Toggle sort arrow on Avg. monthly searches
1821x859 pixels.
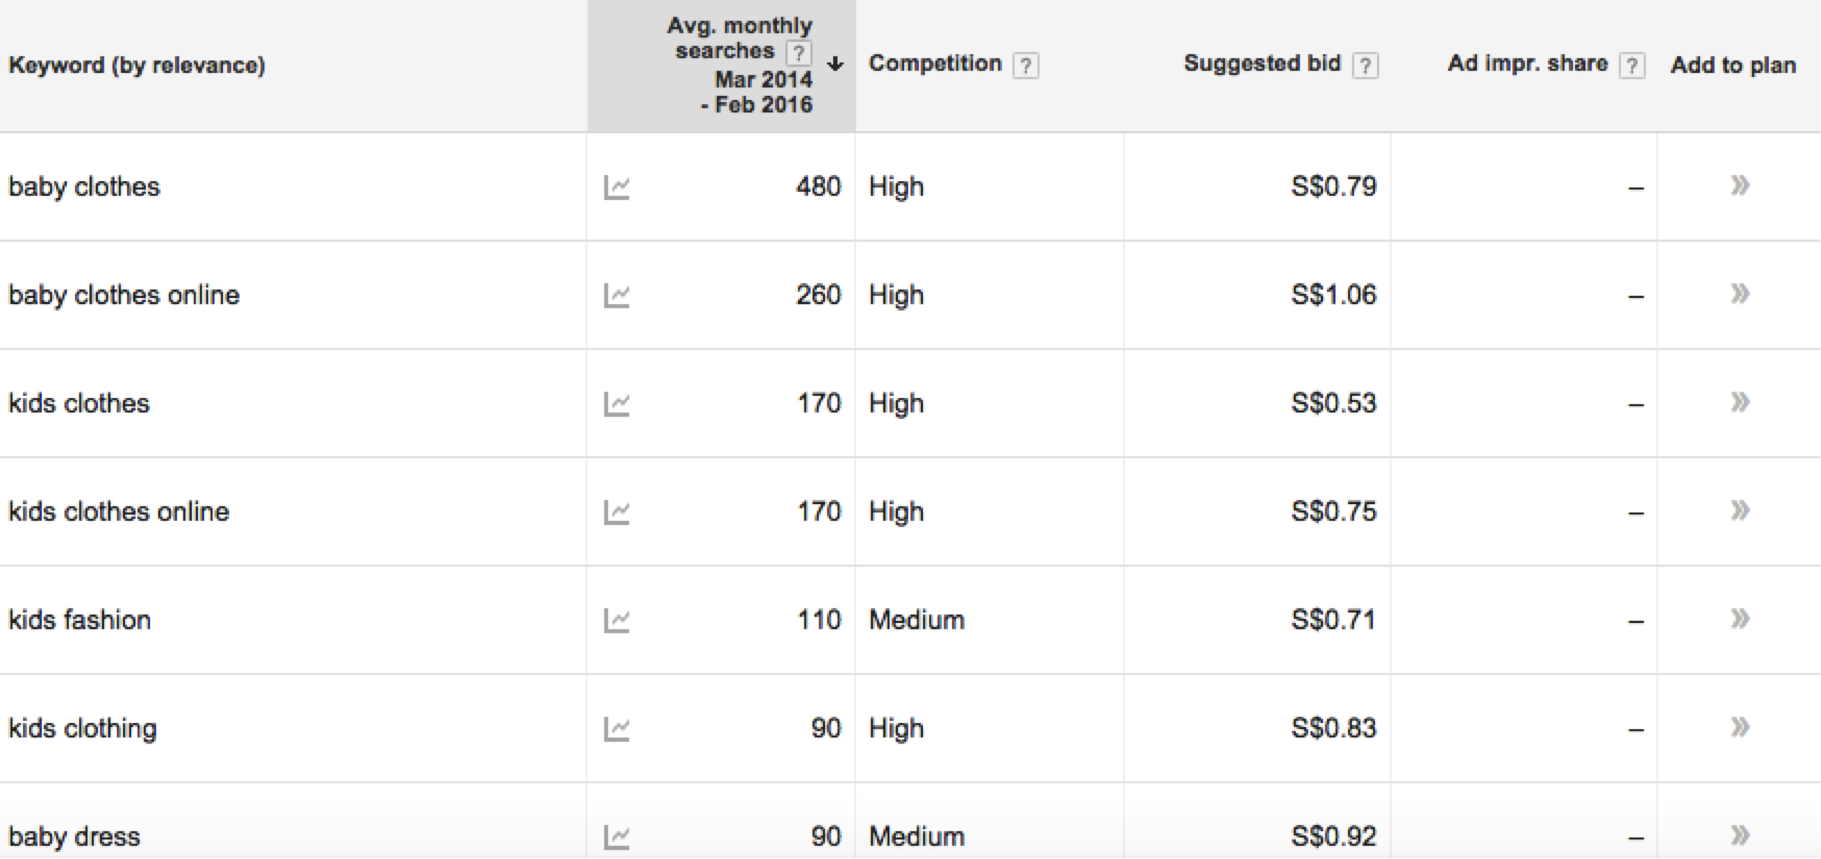835,64
